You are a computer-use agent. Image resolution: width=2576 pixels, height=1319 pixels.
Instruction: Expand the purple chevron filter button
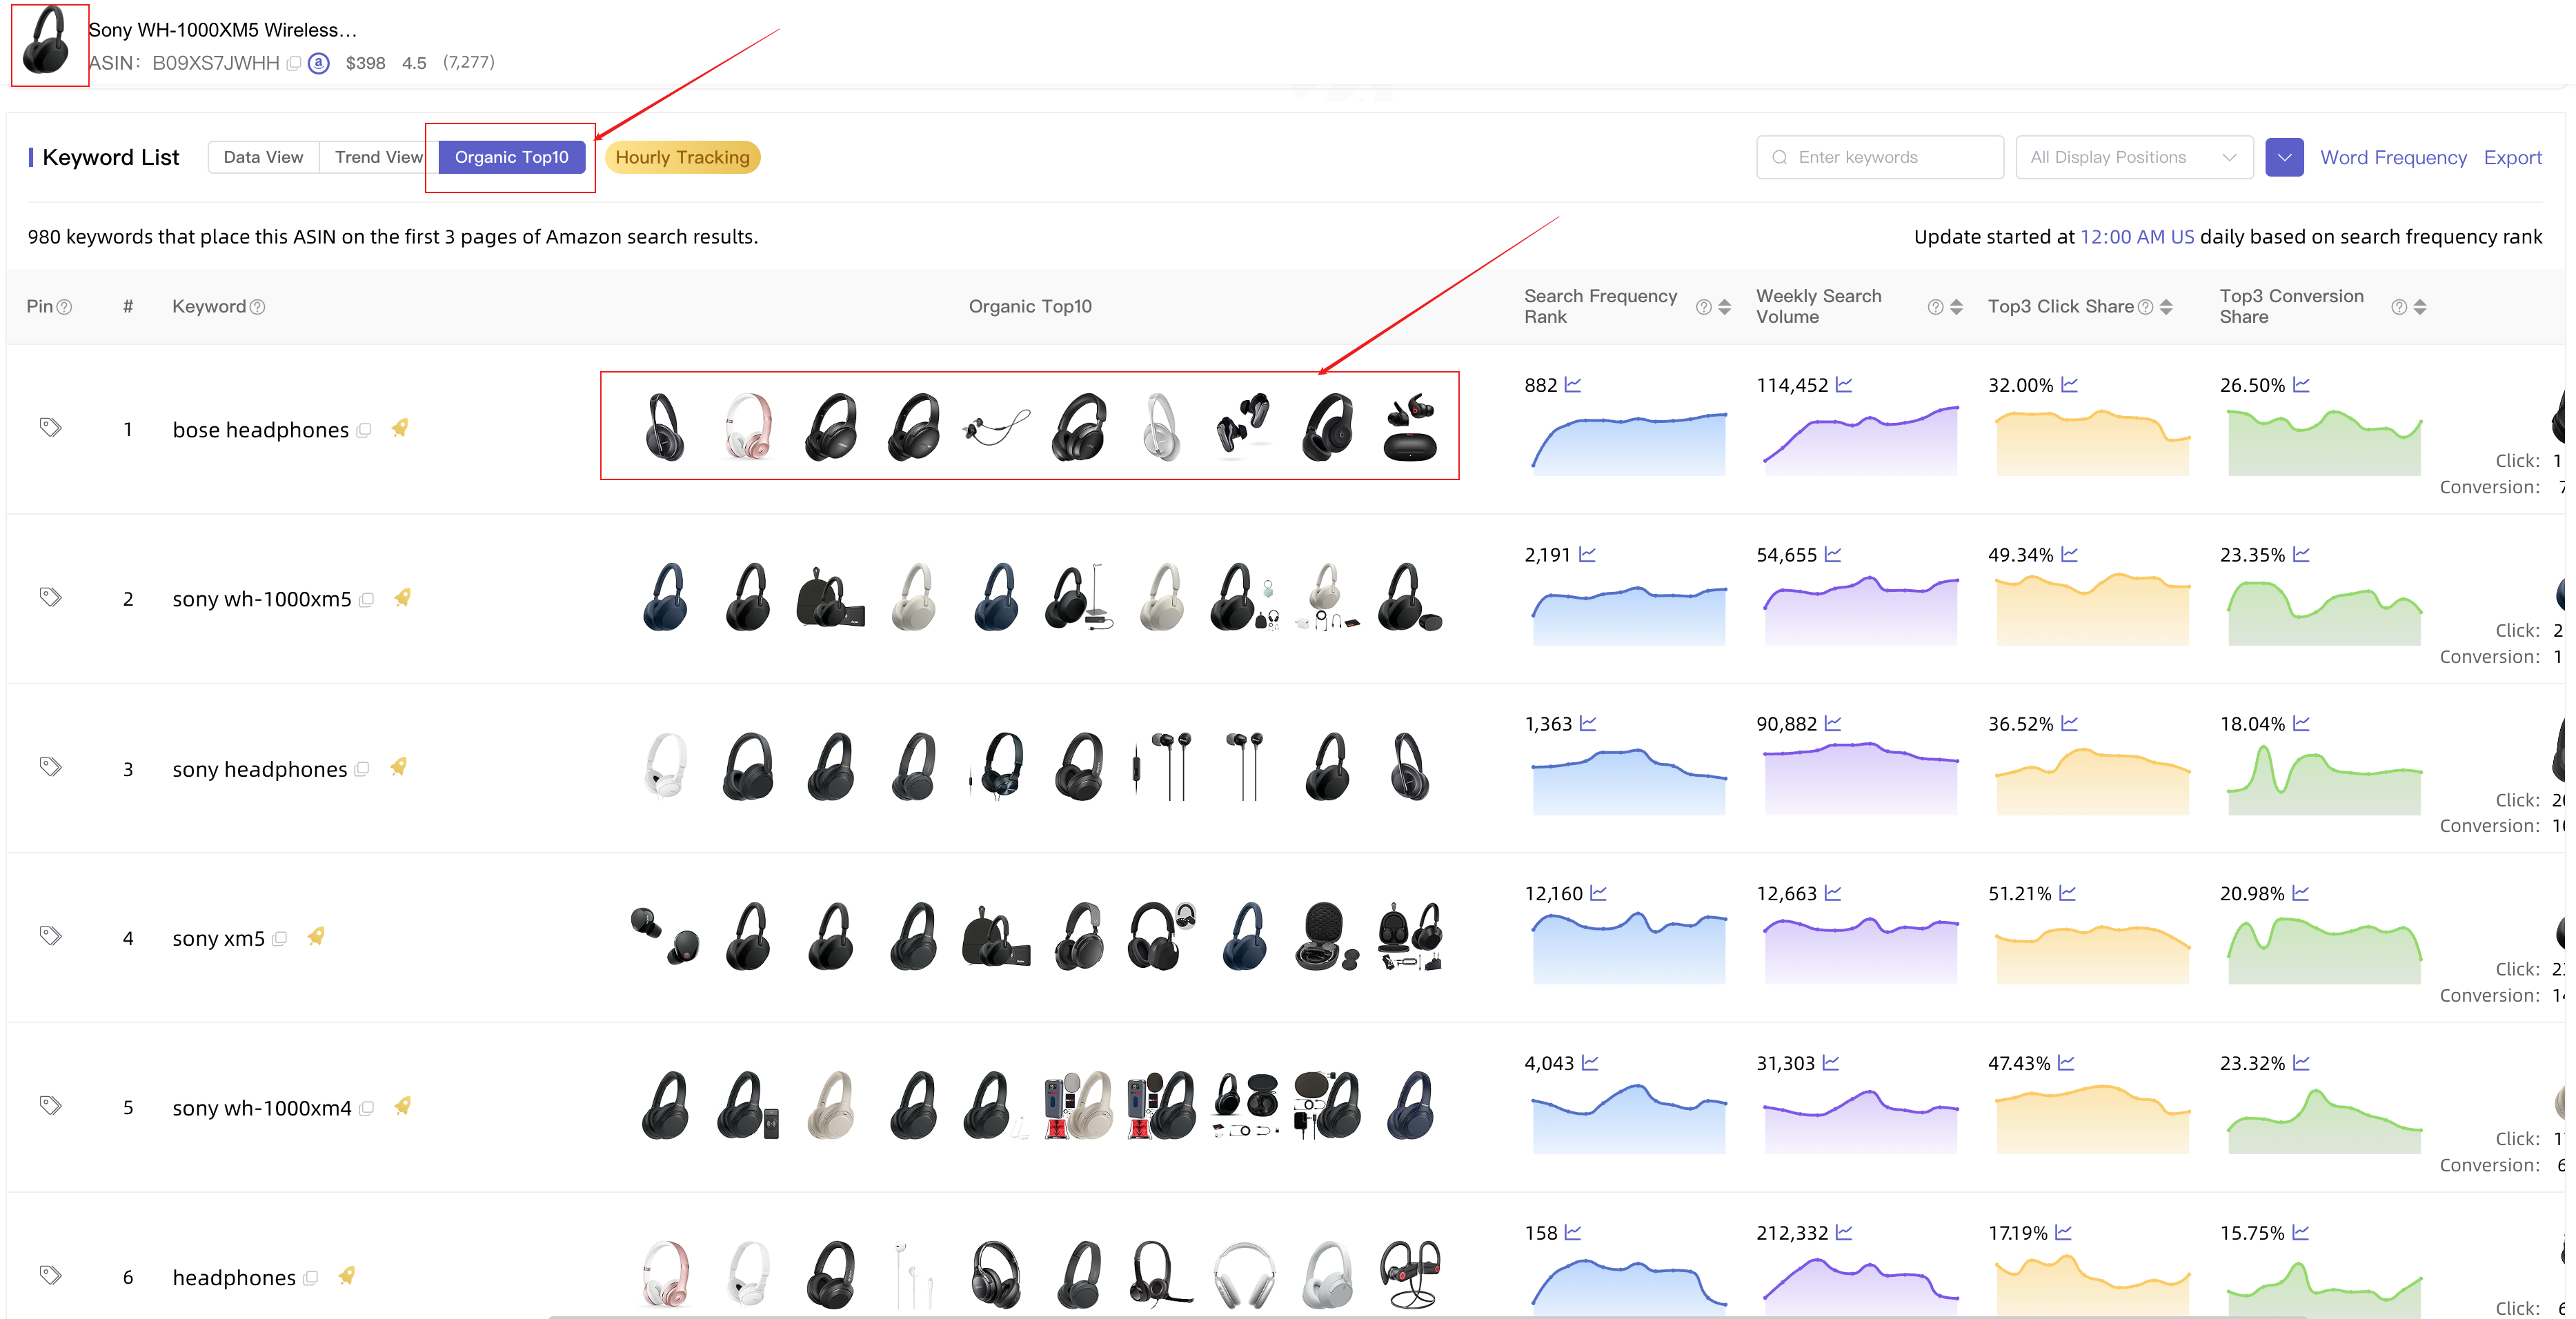coord(2284,157)
